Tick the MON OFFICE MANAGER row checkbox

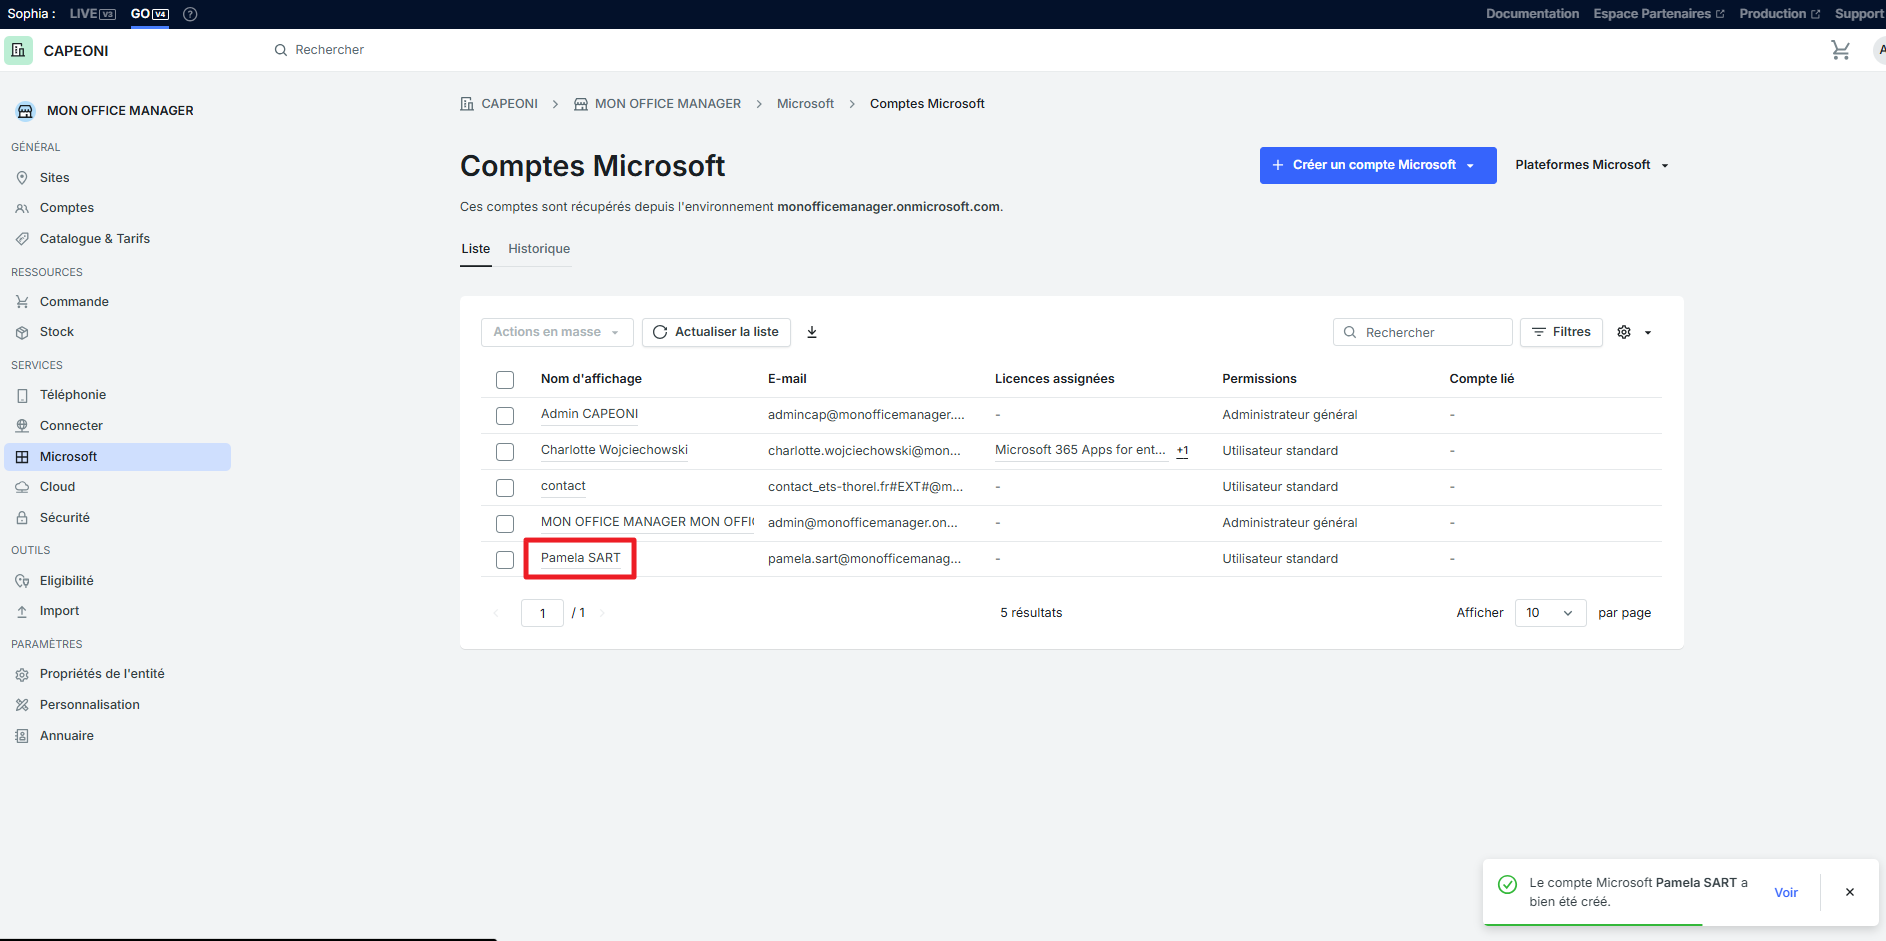coord(505,524)
